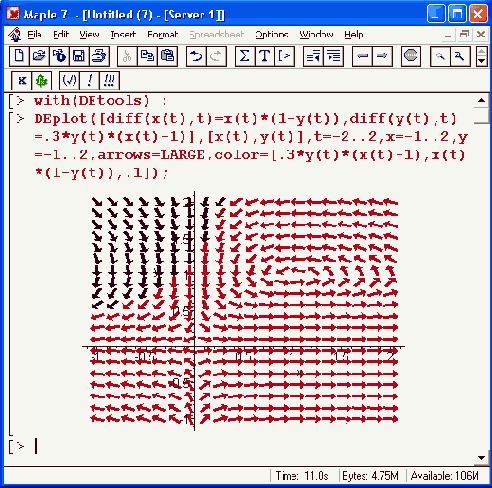
Task: Toggle Maple input mode with the leaf button
Action: click(x=41, y=81)
